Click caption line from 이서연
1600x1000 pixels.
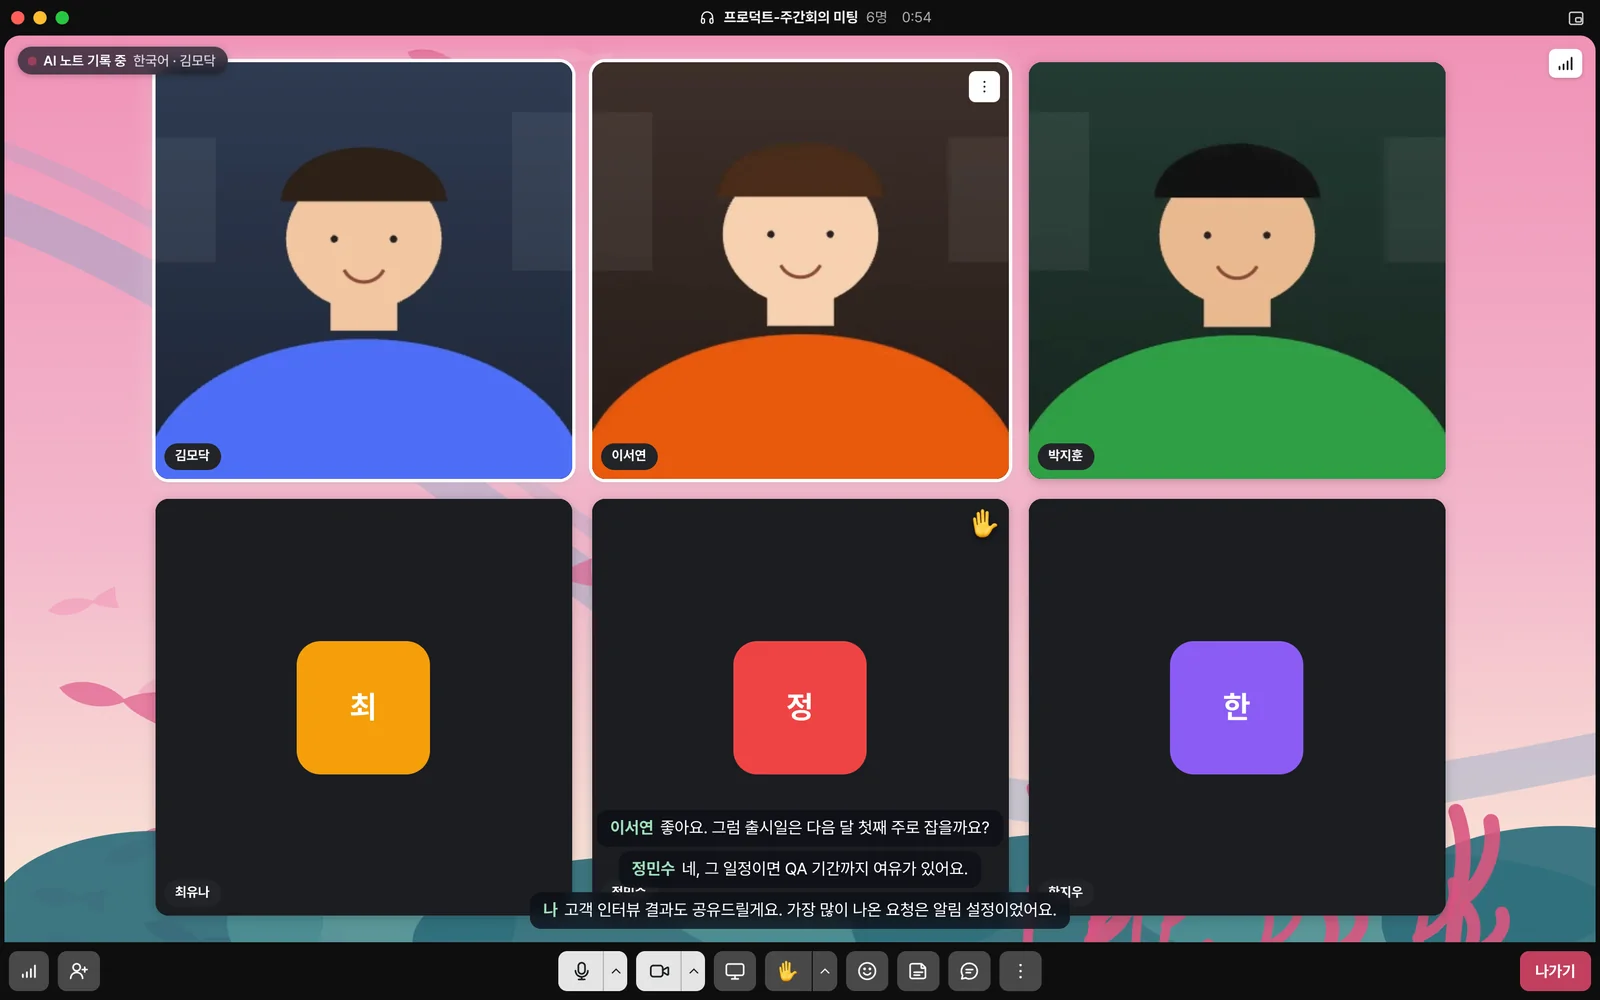(x=800, y=828)
